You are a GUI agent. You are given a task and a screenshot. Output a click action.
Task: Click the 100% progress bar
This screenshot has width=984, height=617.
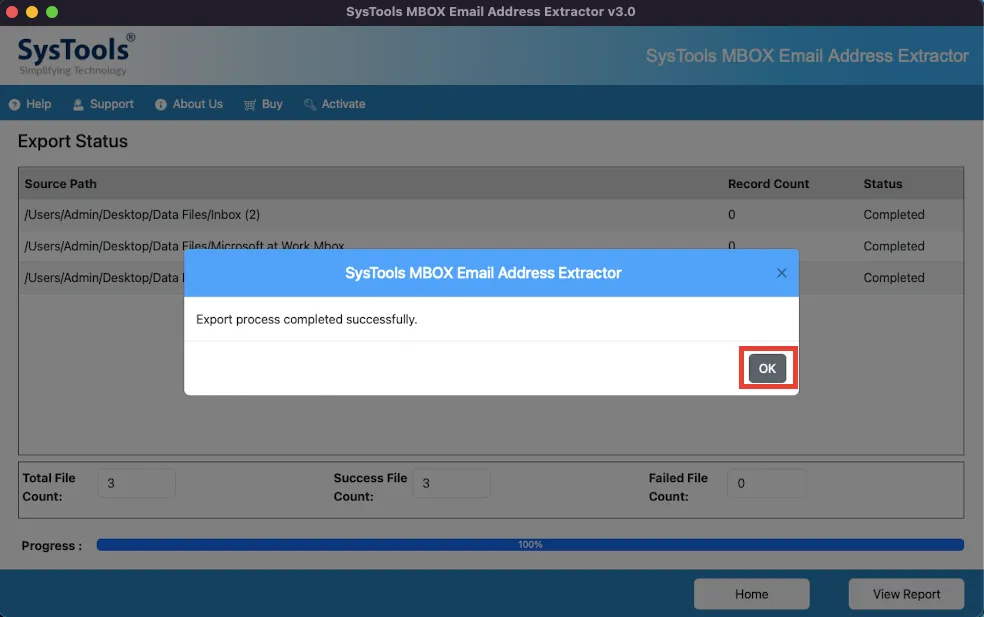[530, 545]
